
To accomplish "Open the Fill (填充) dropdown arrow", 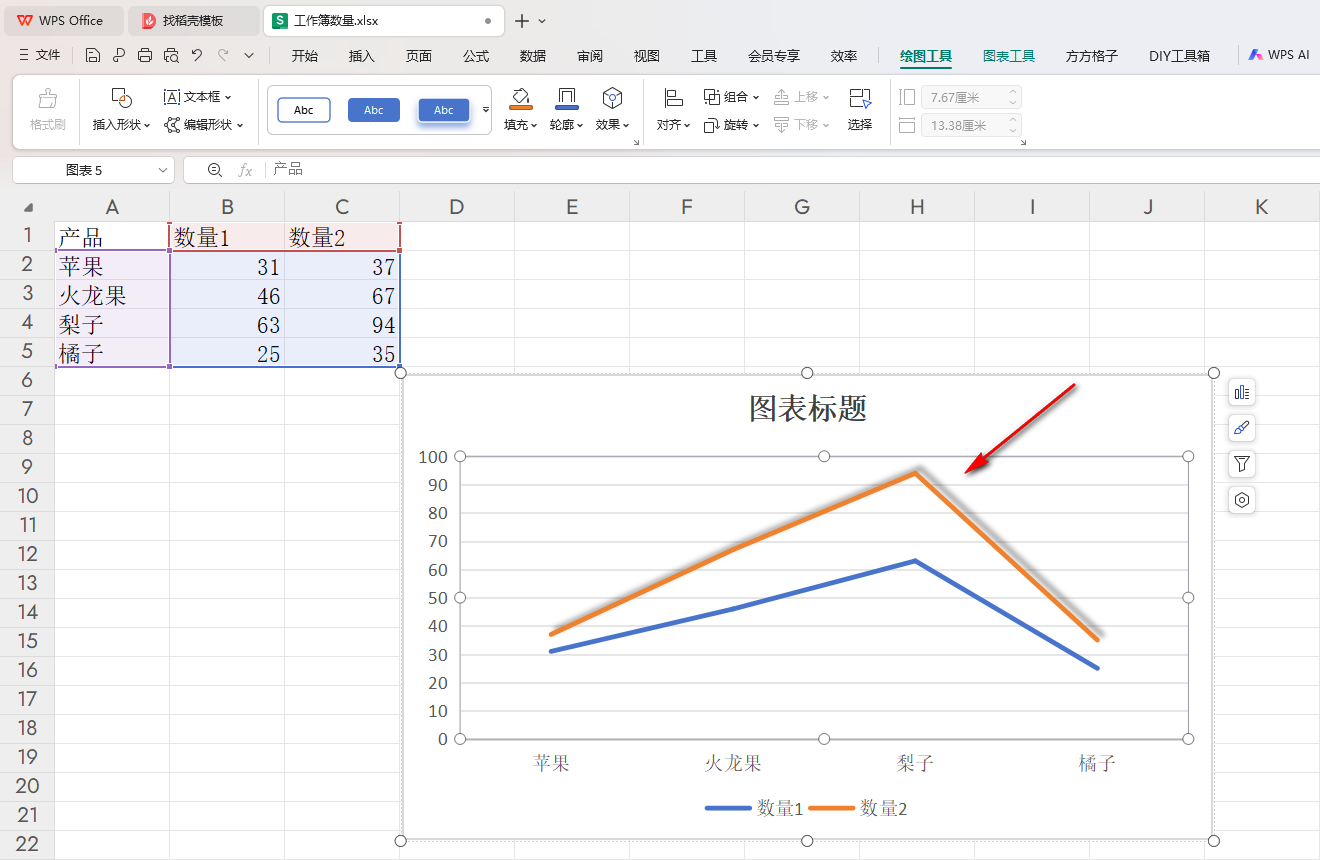I will pos(535,125).
